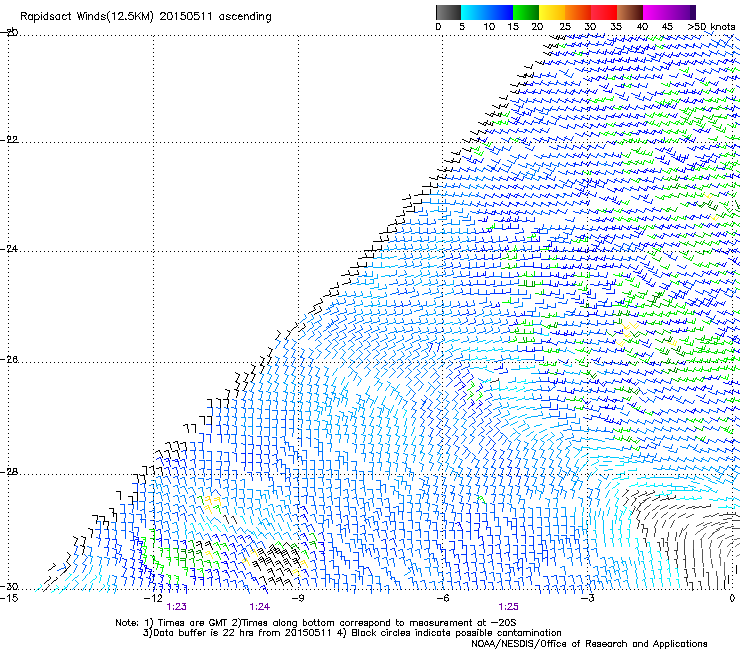Click the cyan 5-10 knots legend swatch
Screen dimensions: 740x650
pyautogui.click(x=474, y=12)
